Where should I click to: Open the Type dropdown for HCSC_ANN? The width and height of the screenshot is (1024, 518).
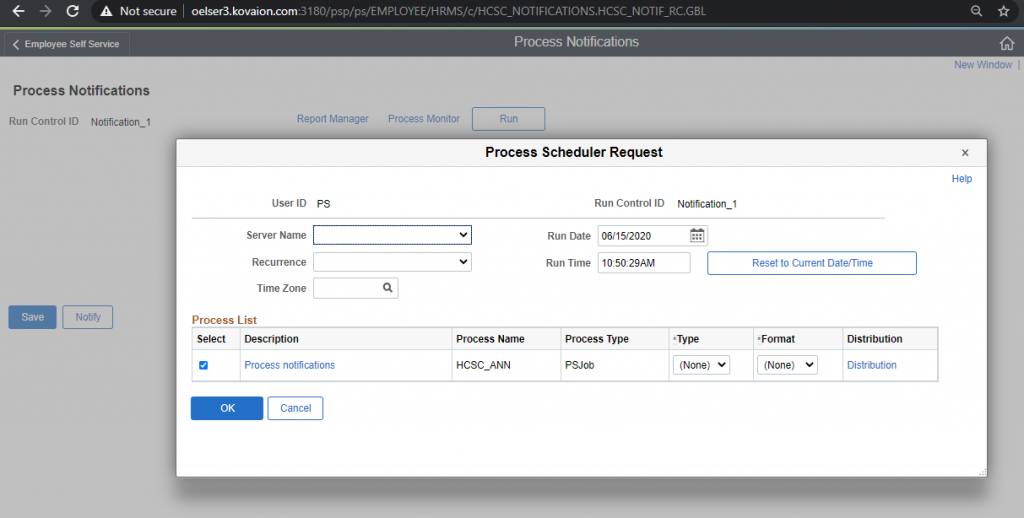[x=701, y=365]
